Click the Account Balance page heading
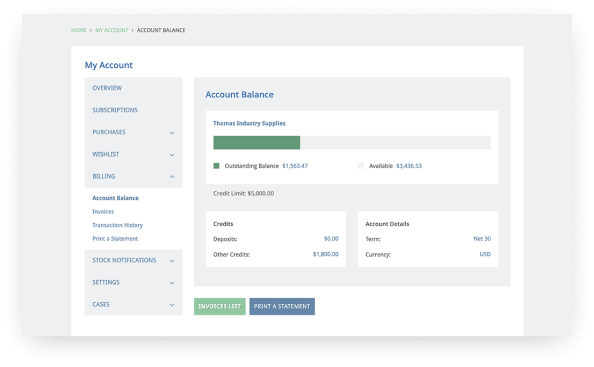Image resolution: width=594 pixels, height=367 pixels. pos(239,95)
